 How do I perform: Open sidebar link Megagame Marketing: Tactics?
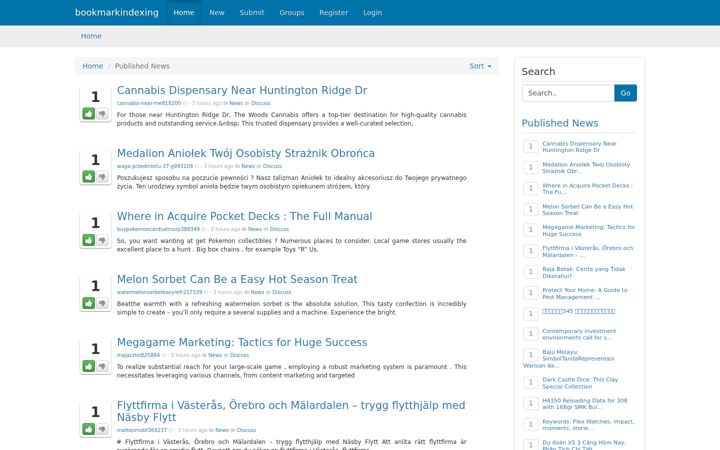(588, 231)
